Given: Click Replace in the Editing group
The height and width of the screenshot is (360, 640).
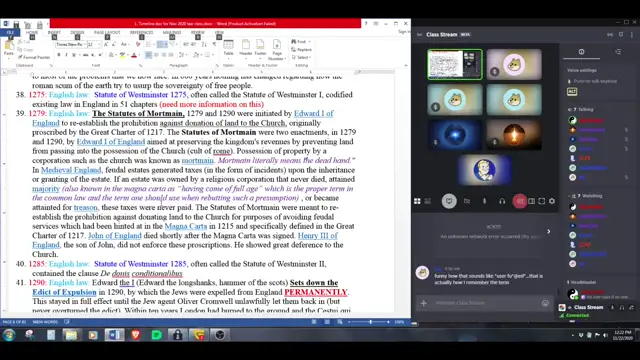Looking at the screenshot, I should click(x=302, y=49).
